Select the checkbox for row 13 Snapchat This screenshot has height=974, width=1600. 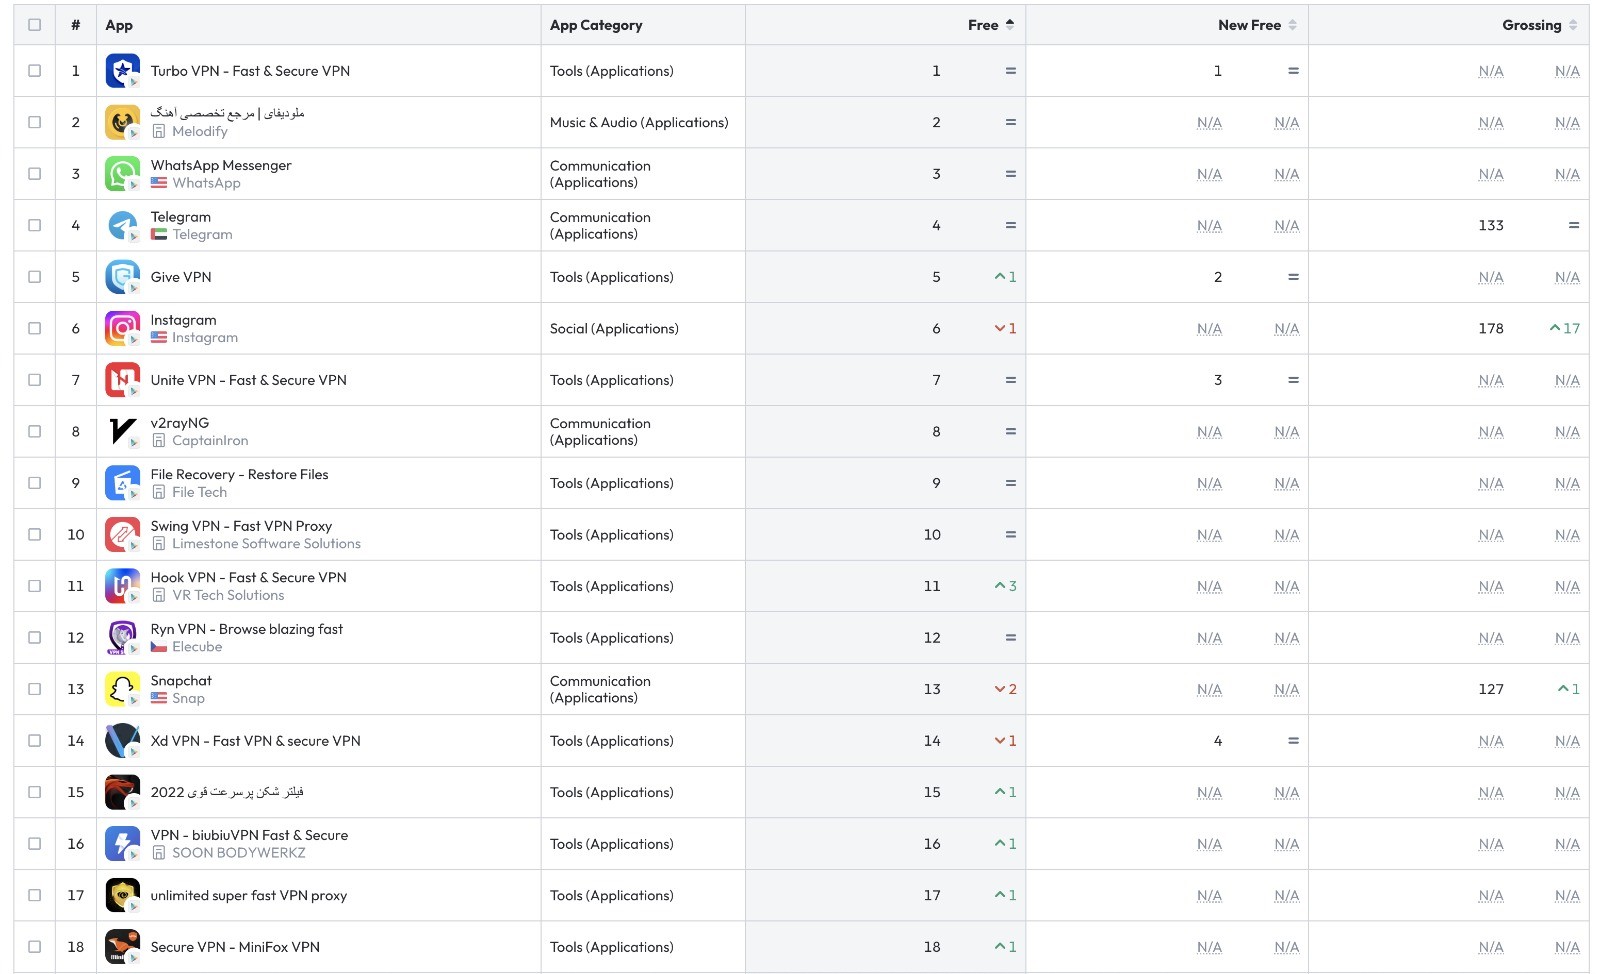[35, 689]
